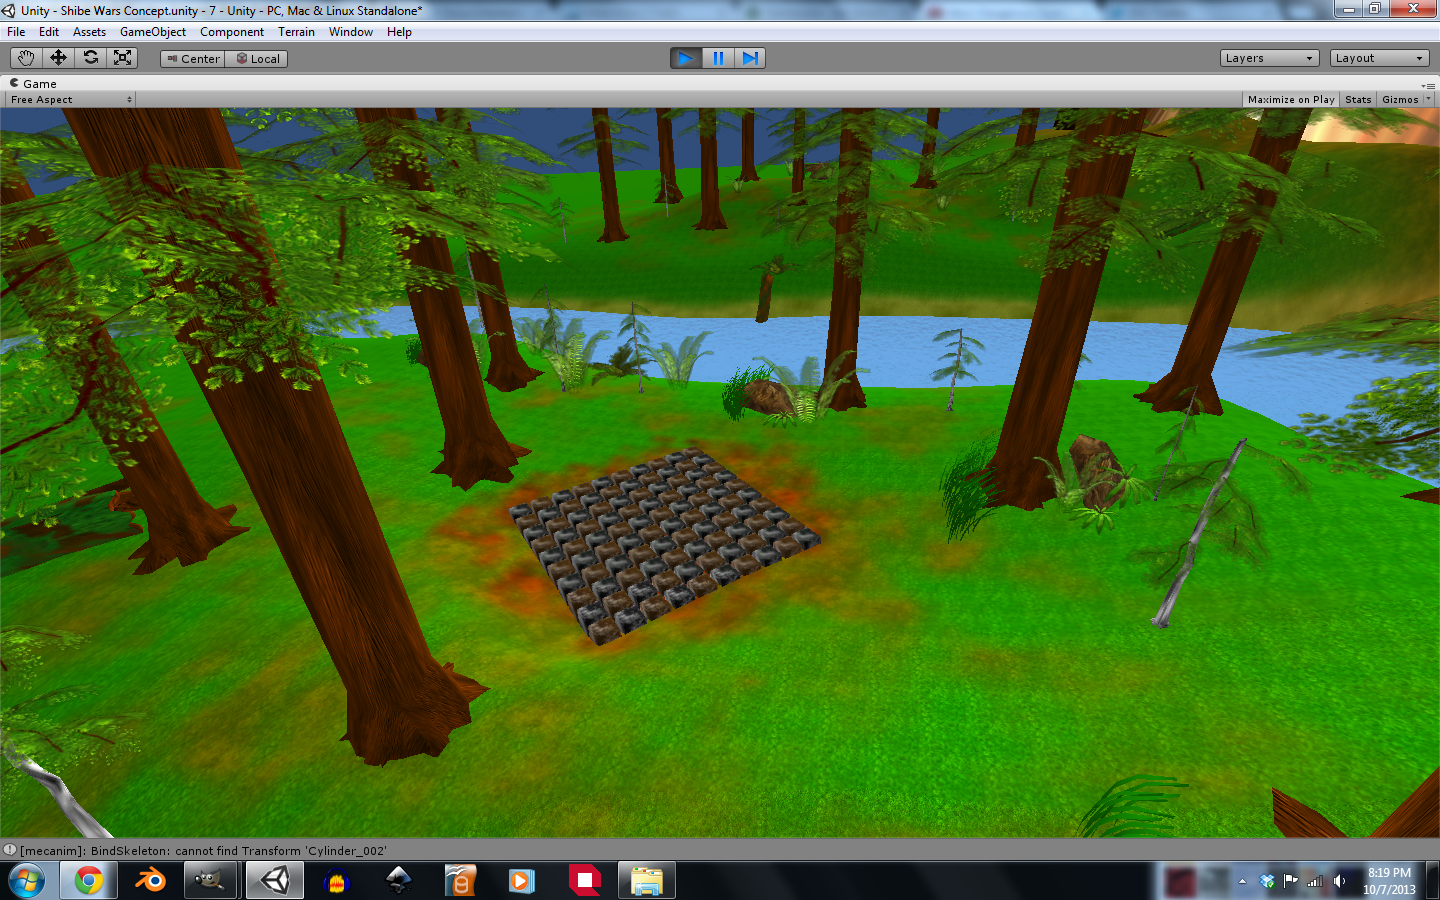Open network signal tray icon
This screenshot has width=1440, height=900.
[1315, 881]
